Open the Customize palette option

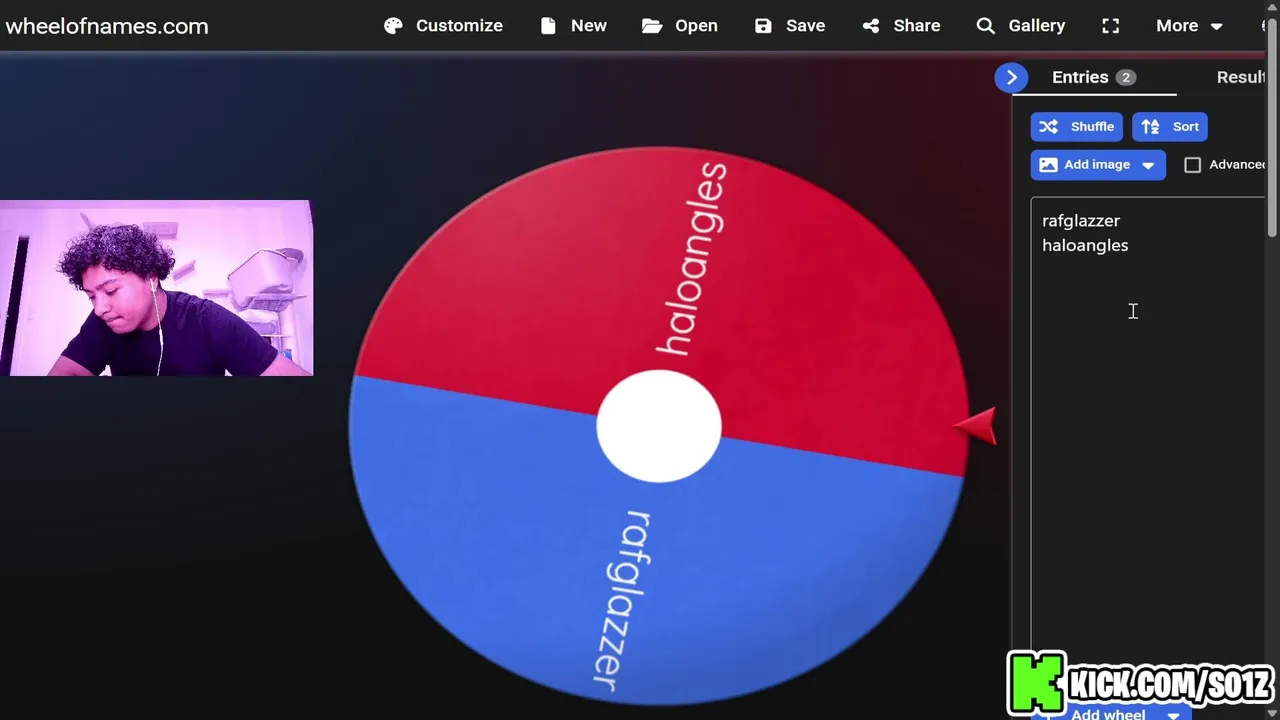point(443,26)
